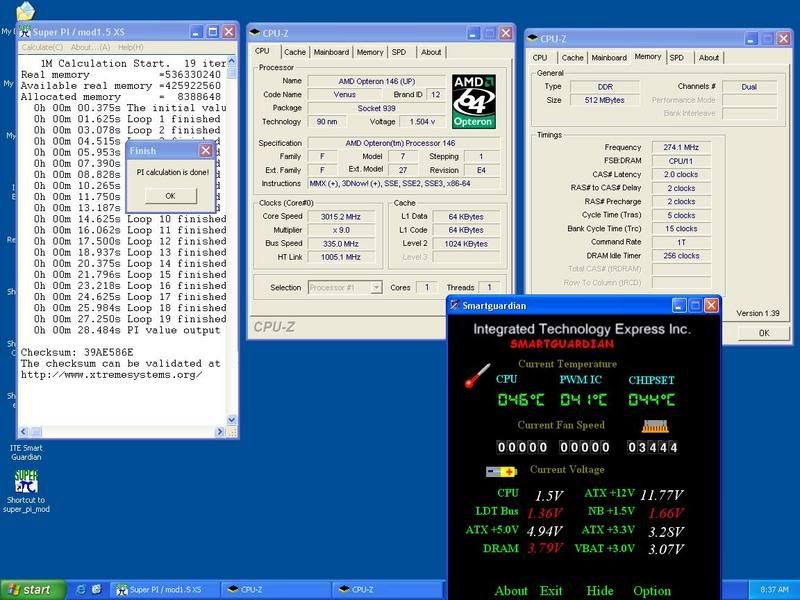Open super_pi_mod desktop shortcut
The width and height of the screenshot is (800, 600).
tap(26, 491)
